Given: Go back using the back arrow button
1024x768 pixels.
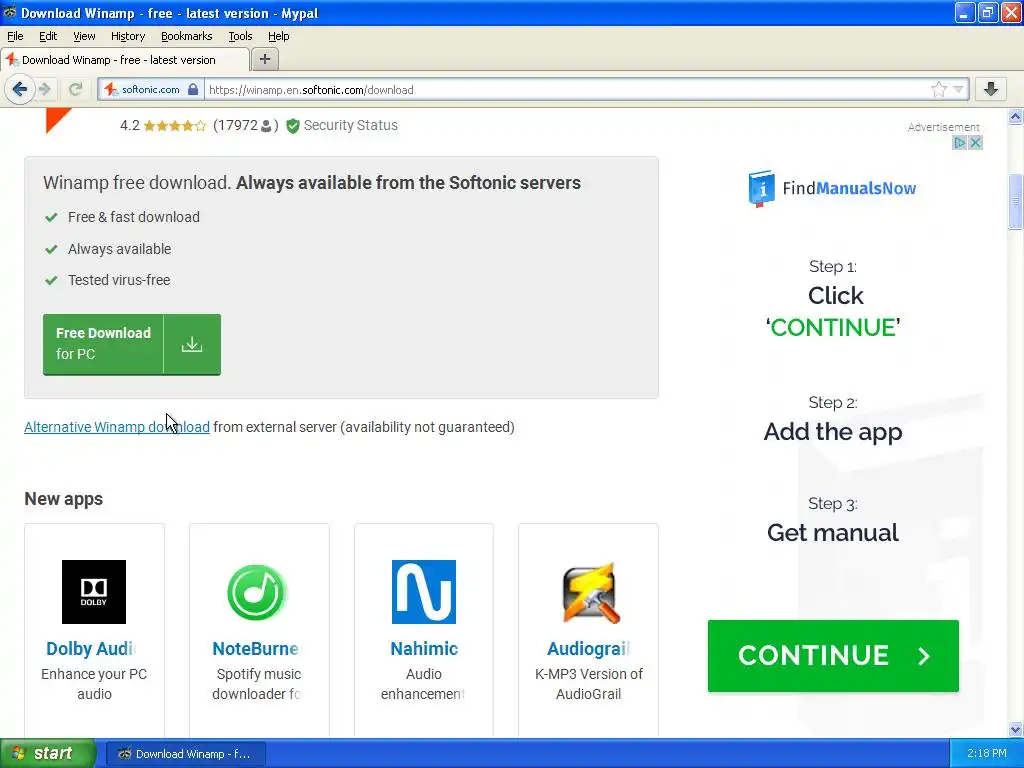Looking at the screenshot, I should pyautogui.click(x=19, y=89).
